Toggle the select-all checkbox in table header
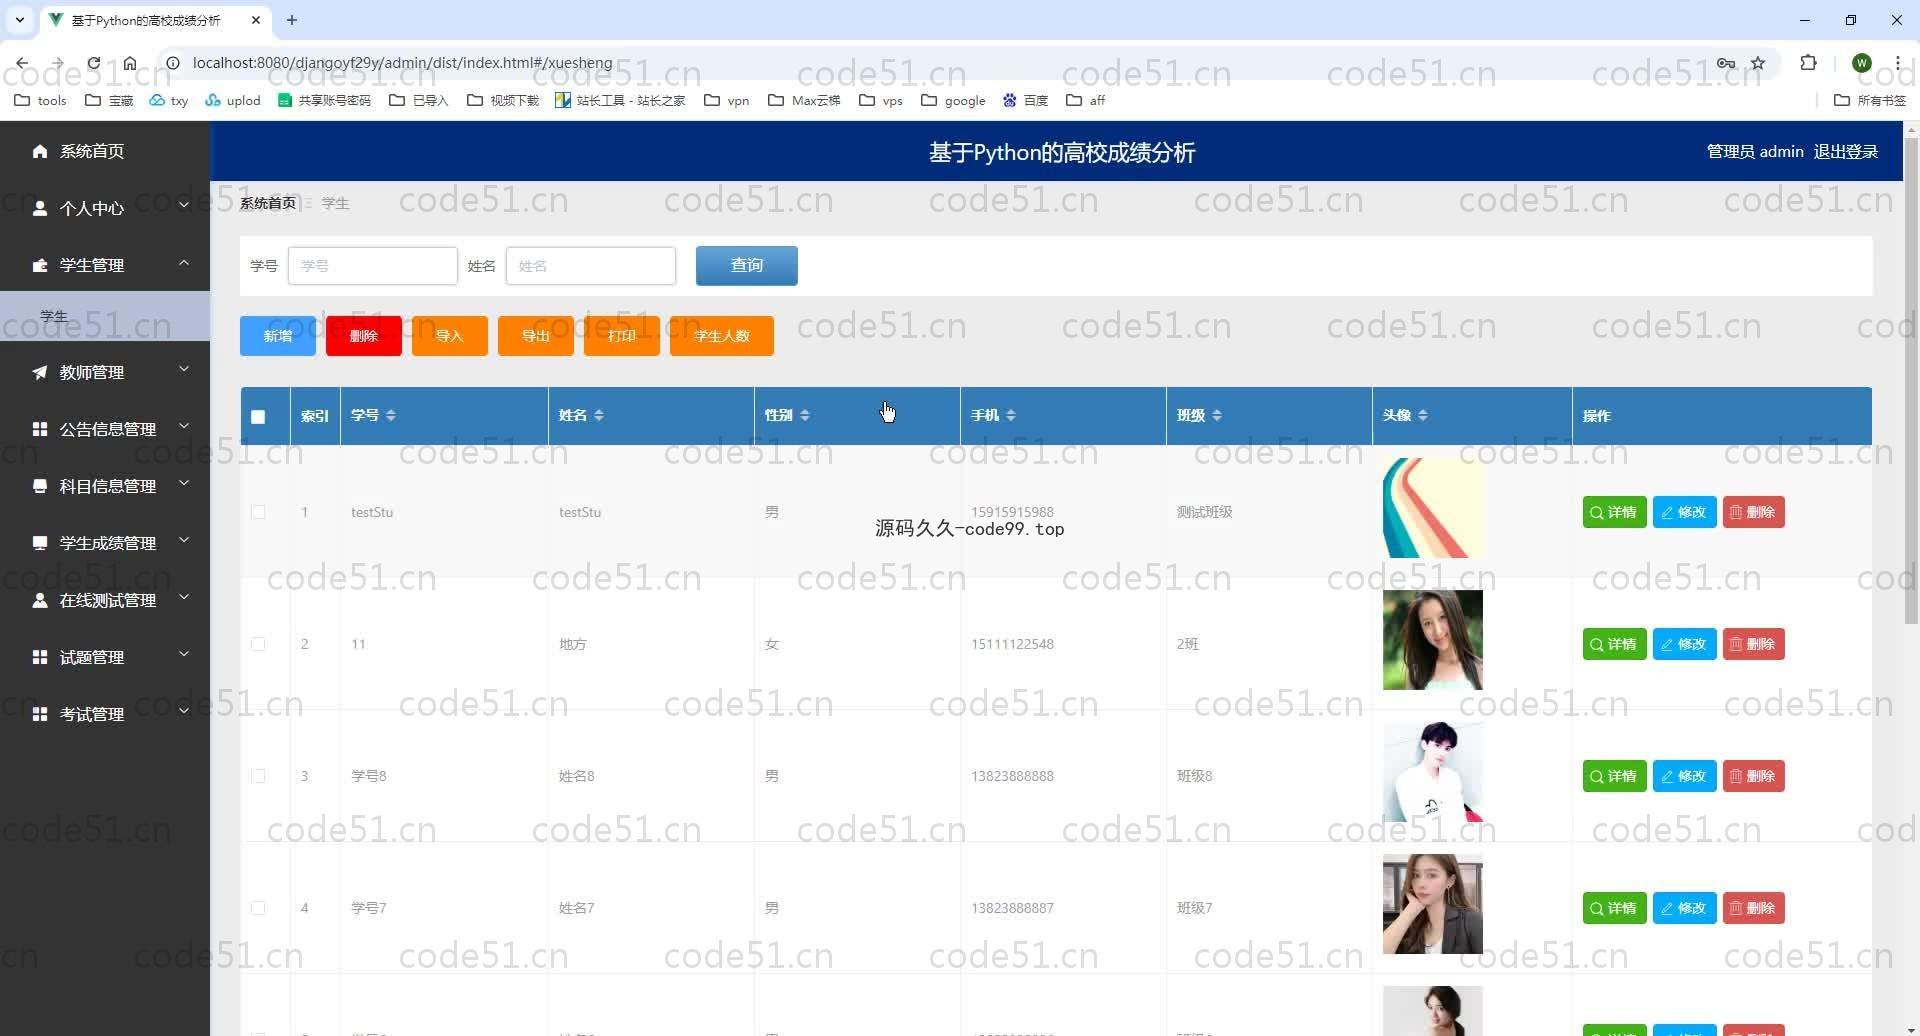 point(258,417)
